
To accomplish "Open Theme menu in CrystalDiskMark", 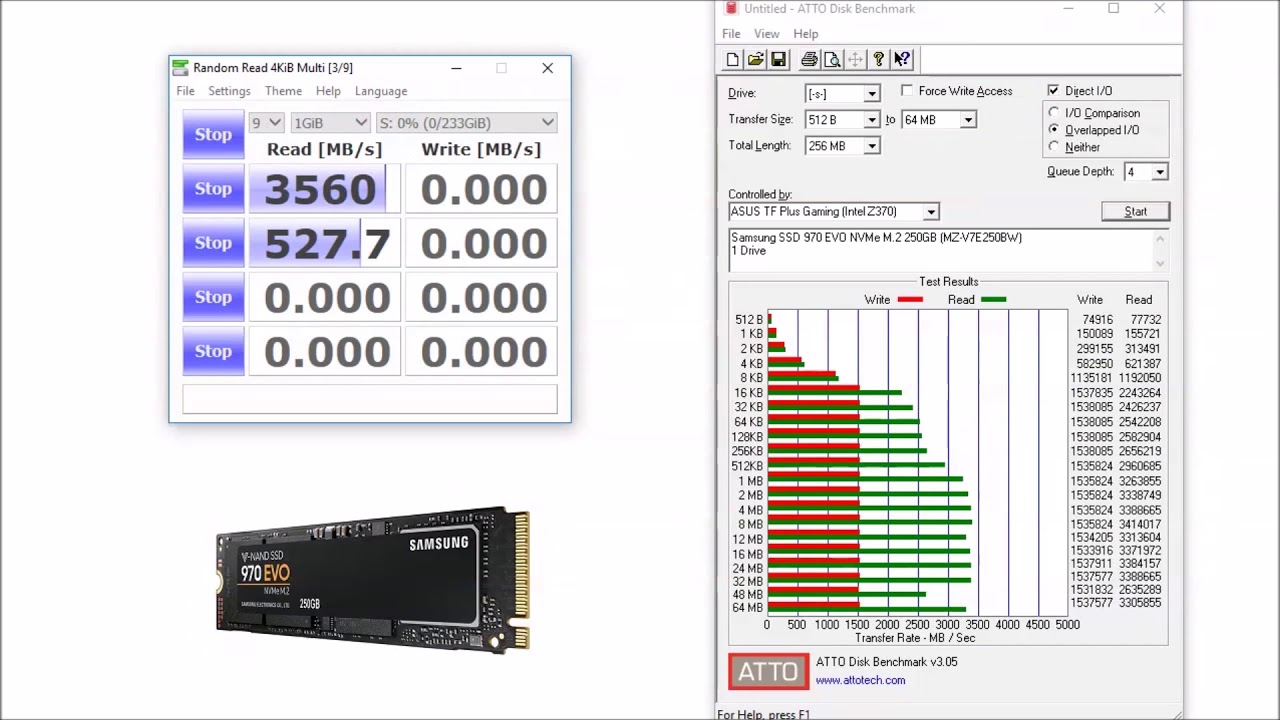I will point(283,91).
